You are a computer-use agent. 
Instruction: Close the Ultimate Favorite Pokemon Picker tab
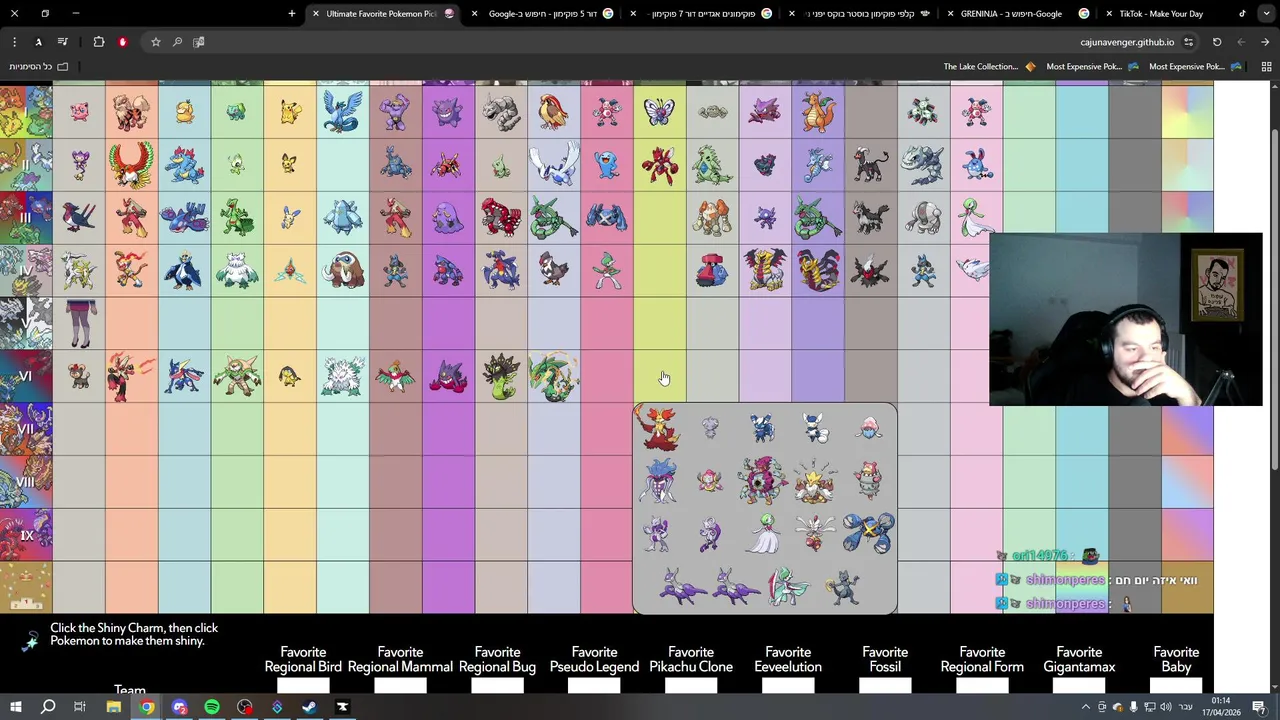[x=316, y=14]
